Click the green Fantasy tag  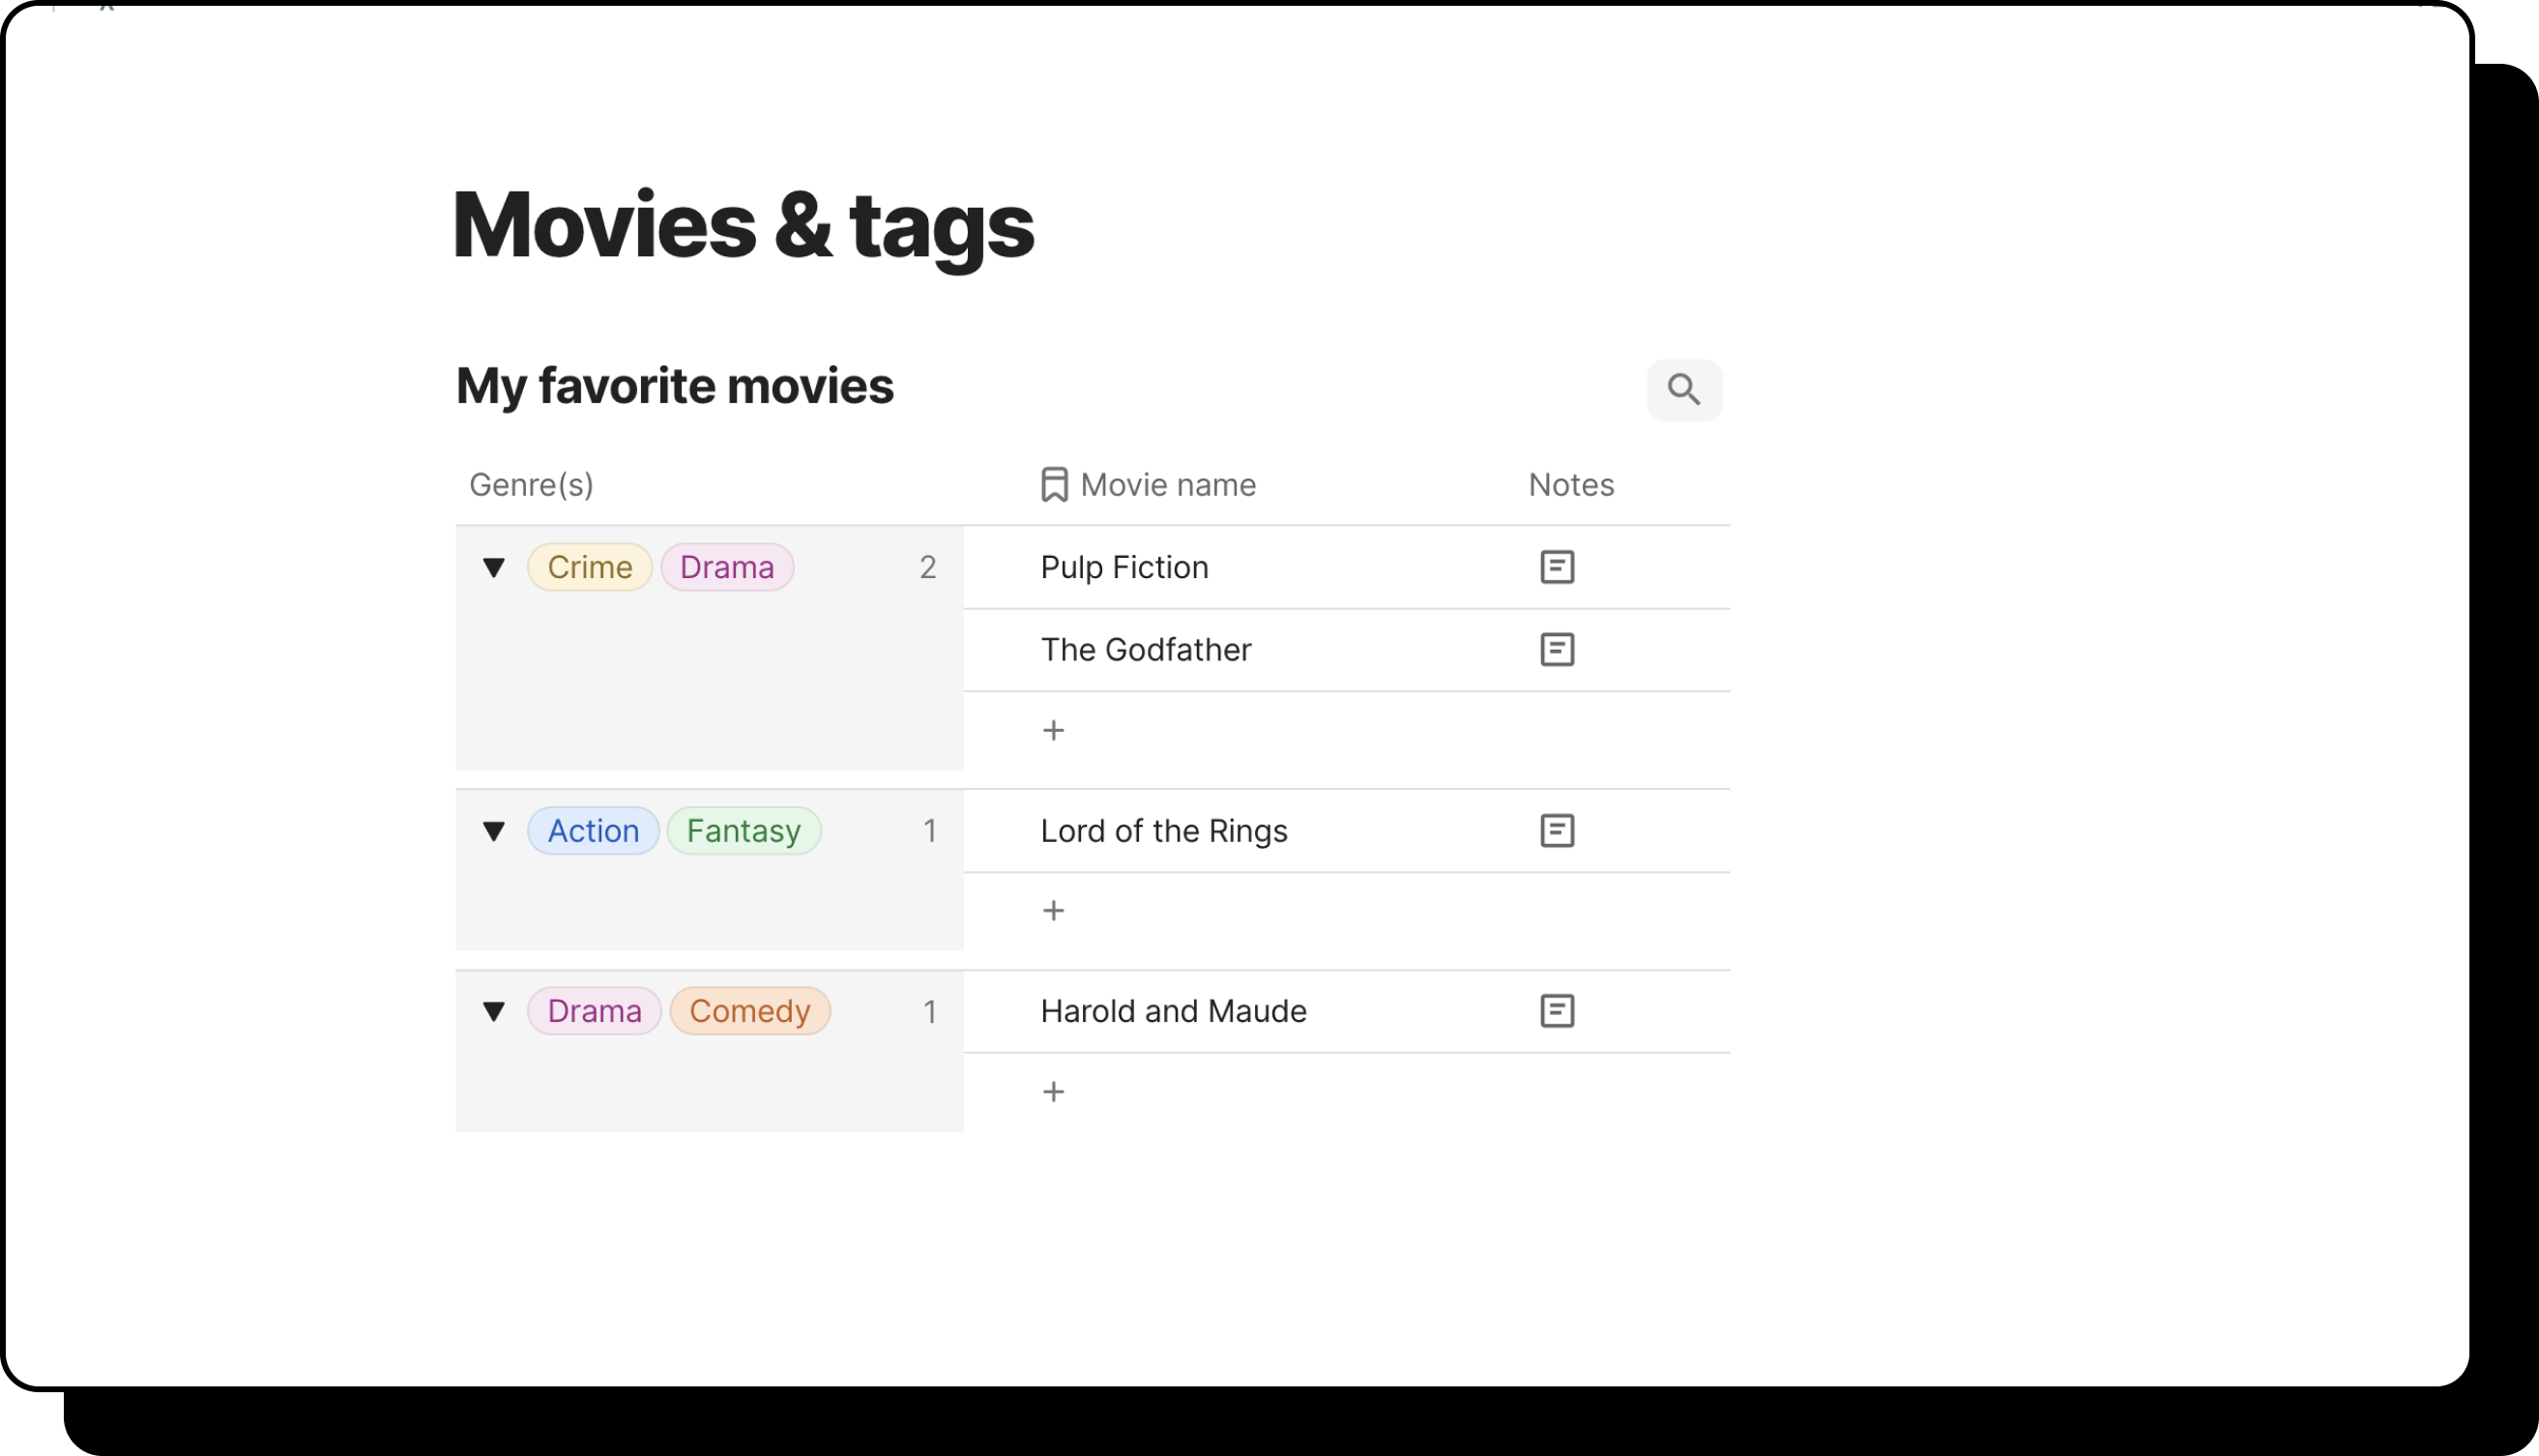pos(743,831)
